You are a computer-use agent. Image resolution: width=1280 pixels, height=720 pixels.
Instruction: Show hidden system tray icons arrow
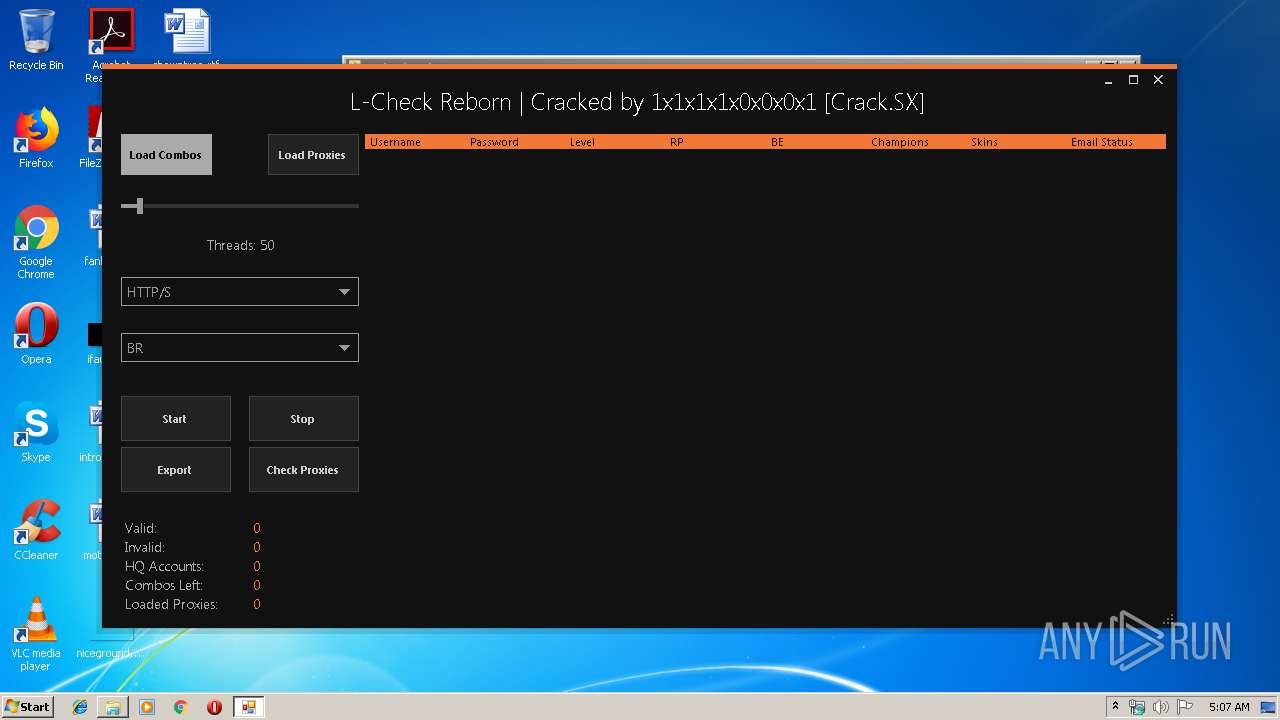(1115, 707)
